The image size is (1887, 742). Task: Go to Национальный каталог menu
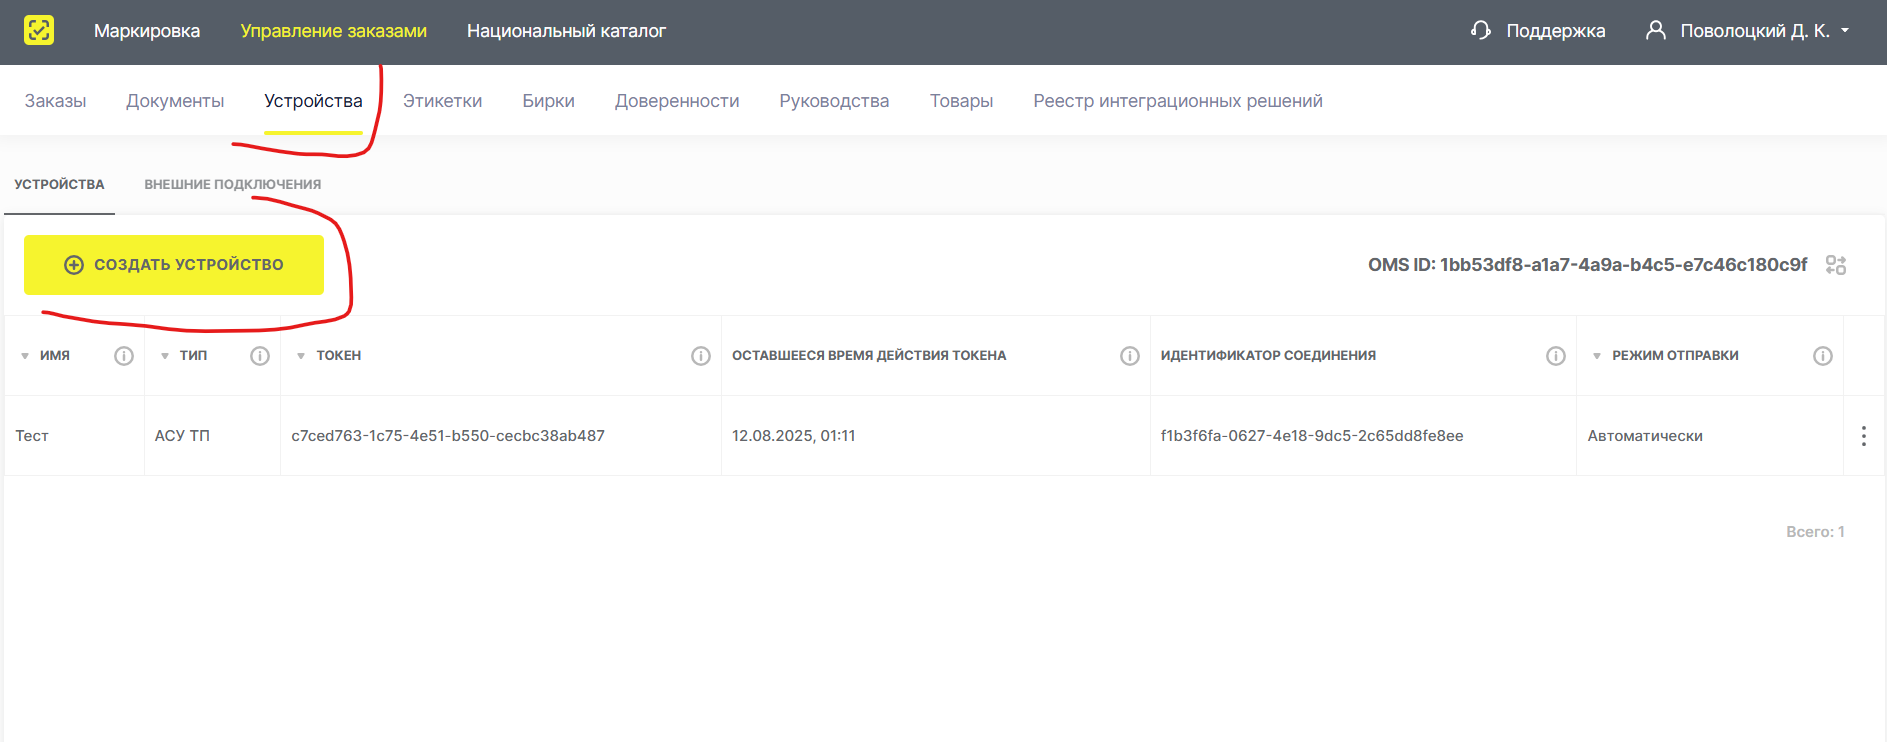tap(566, 31)
